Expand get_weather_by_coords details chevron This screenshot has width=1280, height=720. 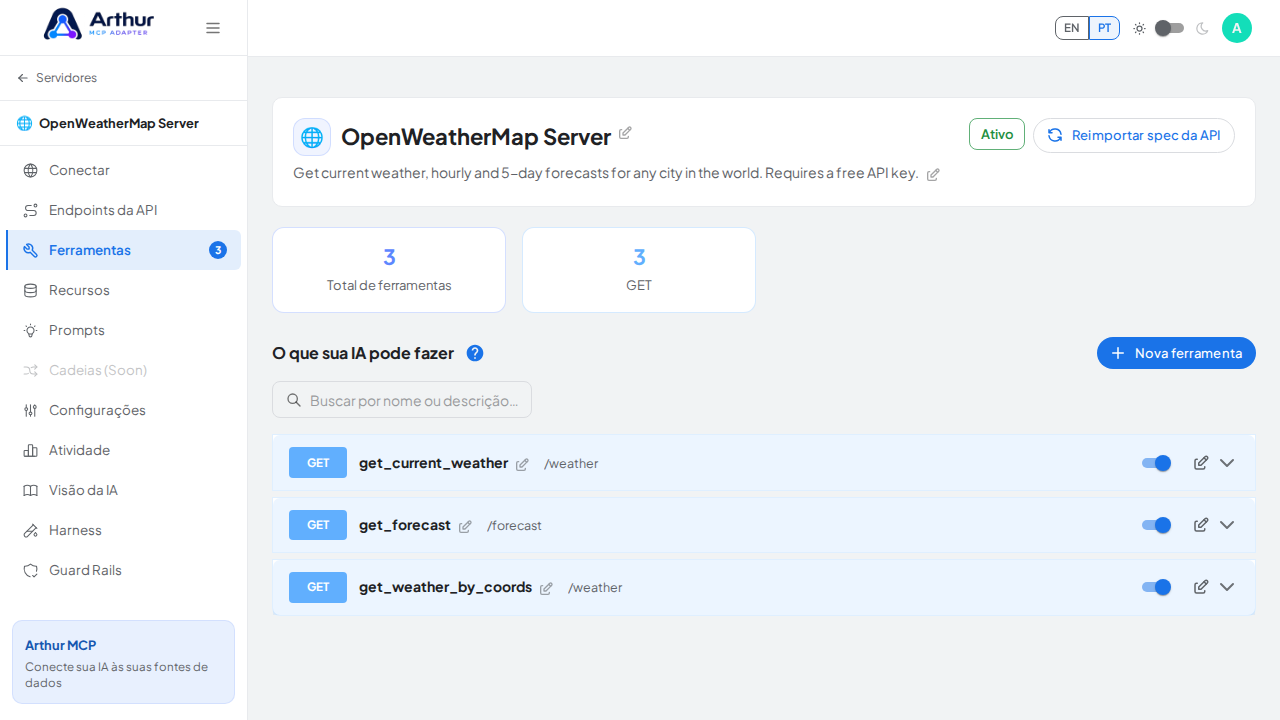[x=1227, y=587]
